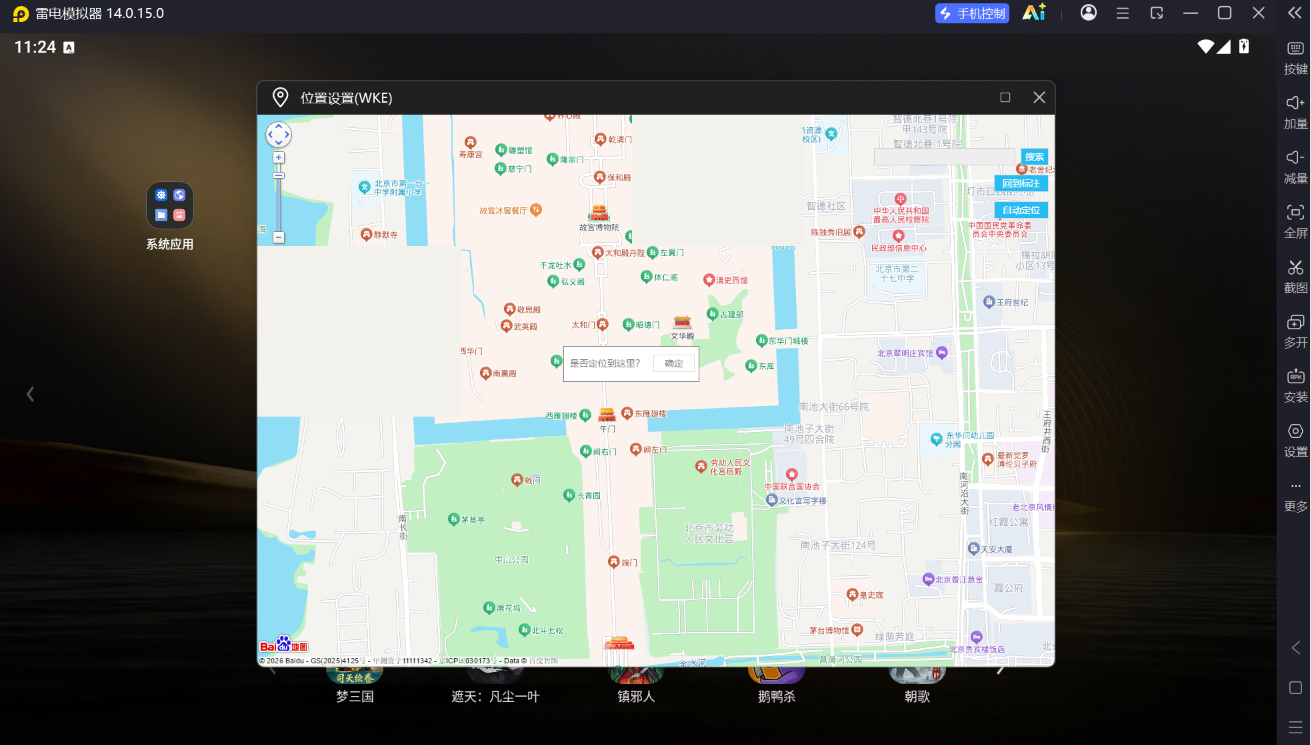Click the map zoom slider track
This screenshot has width=1311, height=745.
[x=279, y=197]
